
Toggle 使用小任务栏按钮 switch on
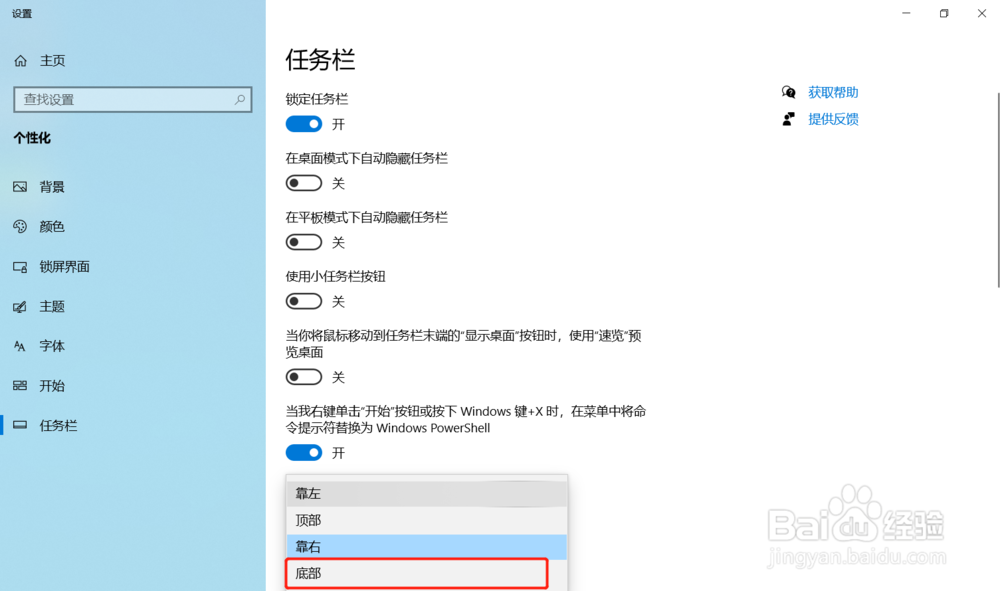point(304,302)
